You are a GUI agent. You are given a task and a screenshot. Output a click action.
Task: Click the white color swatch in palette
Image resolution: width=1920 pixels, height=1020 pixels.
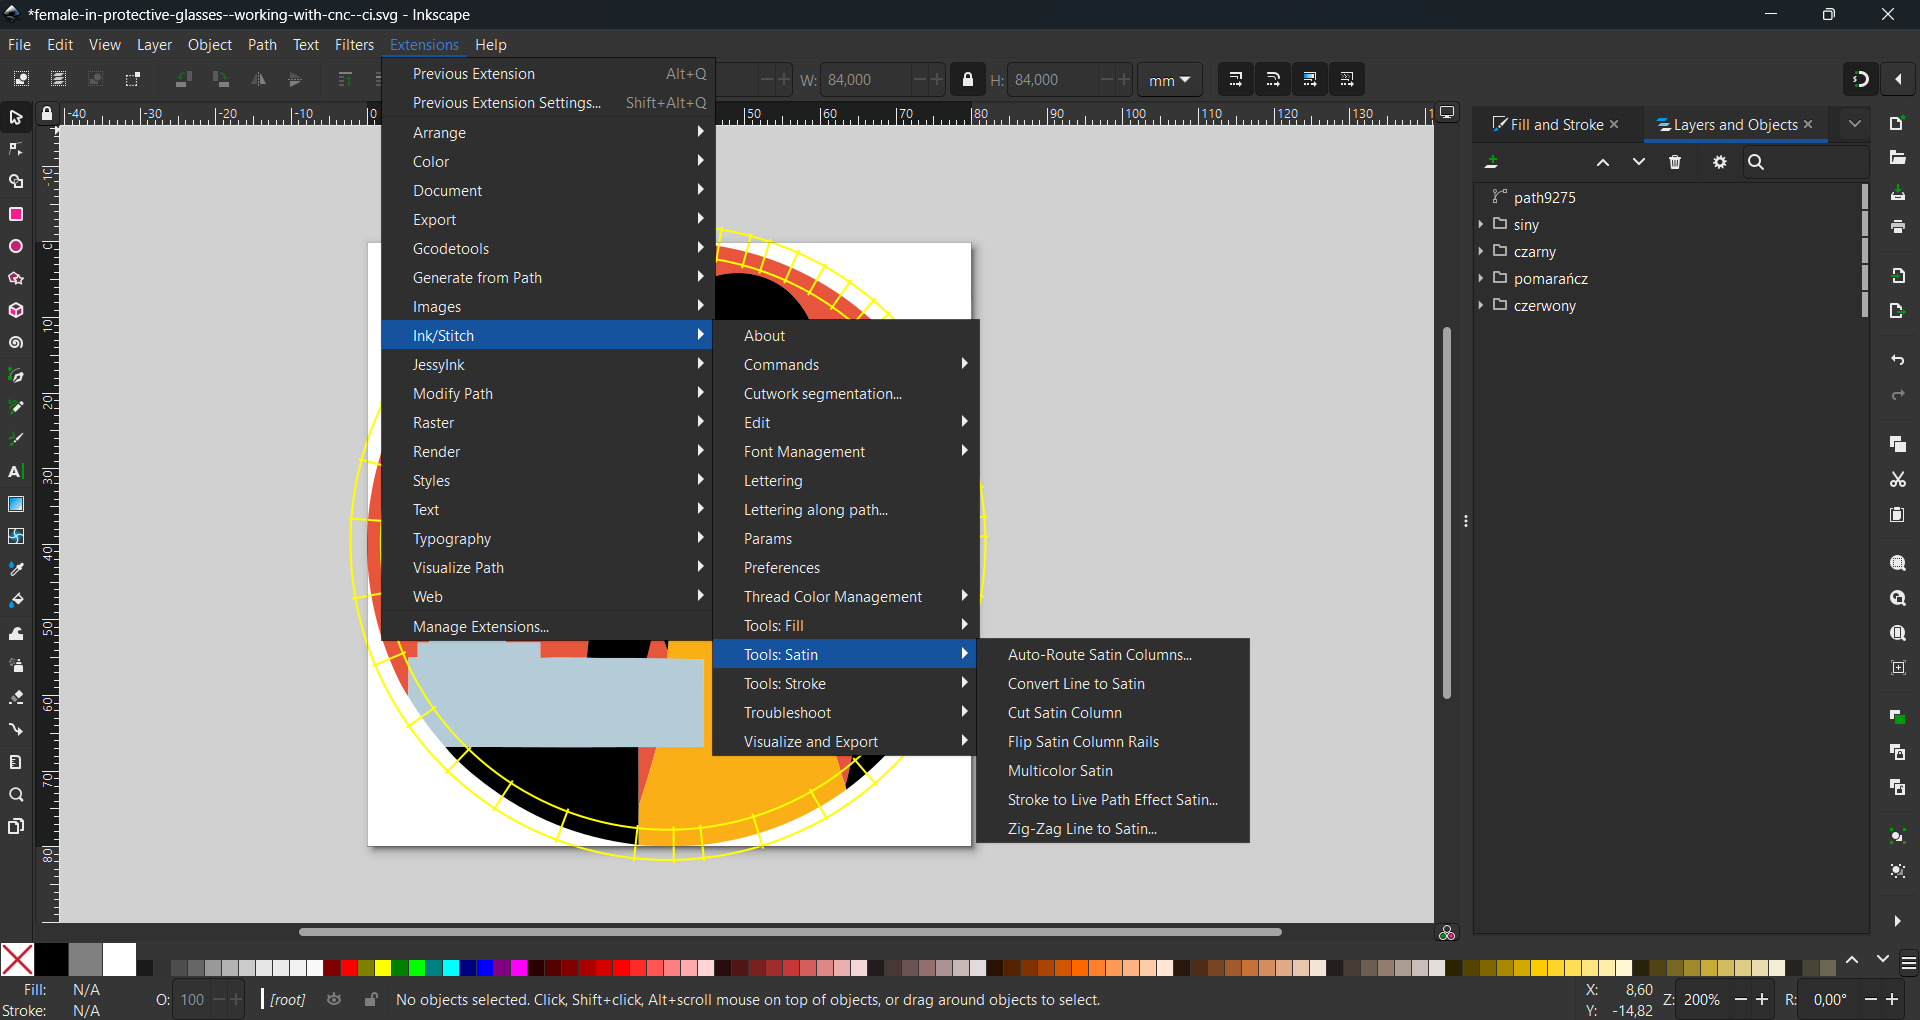click(119, 959)
